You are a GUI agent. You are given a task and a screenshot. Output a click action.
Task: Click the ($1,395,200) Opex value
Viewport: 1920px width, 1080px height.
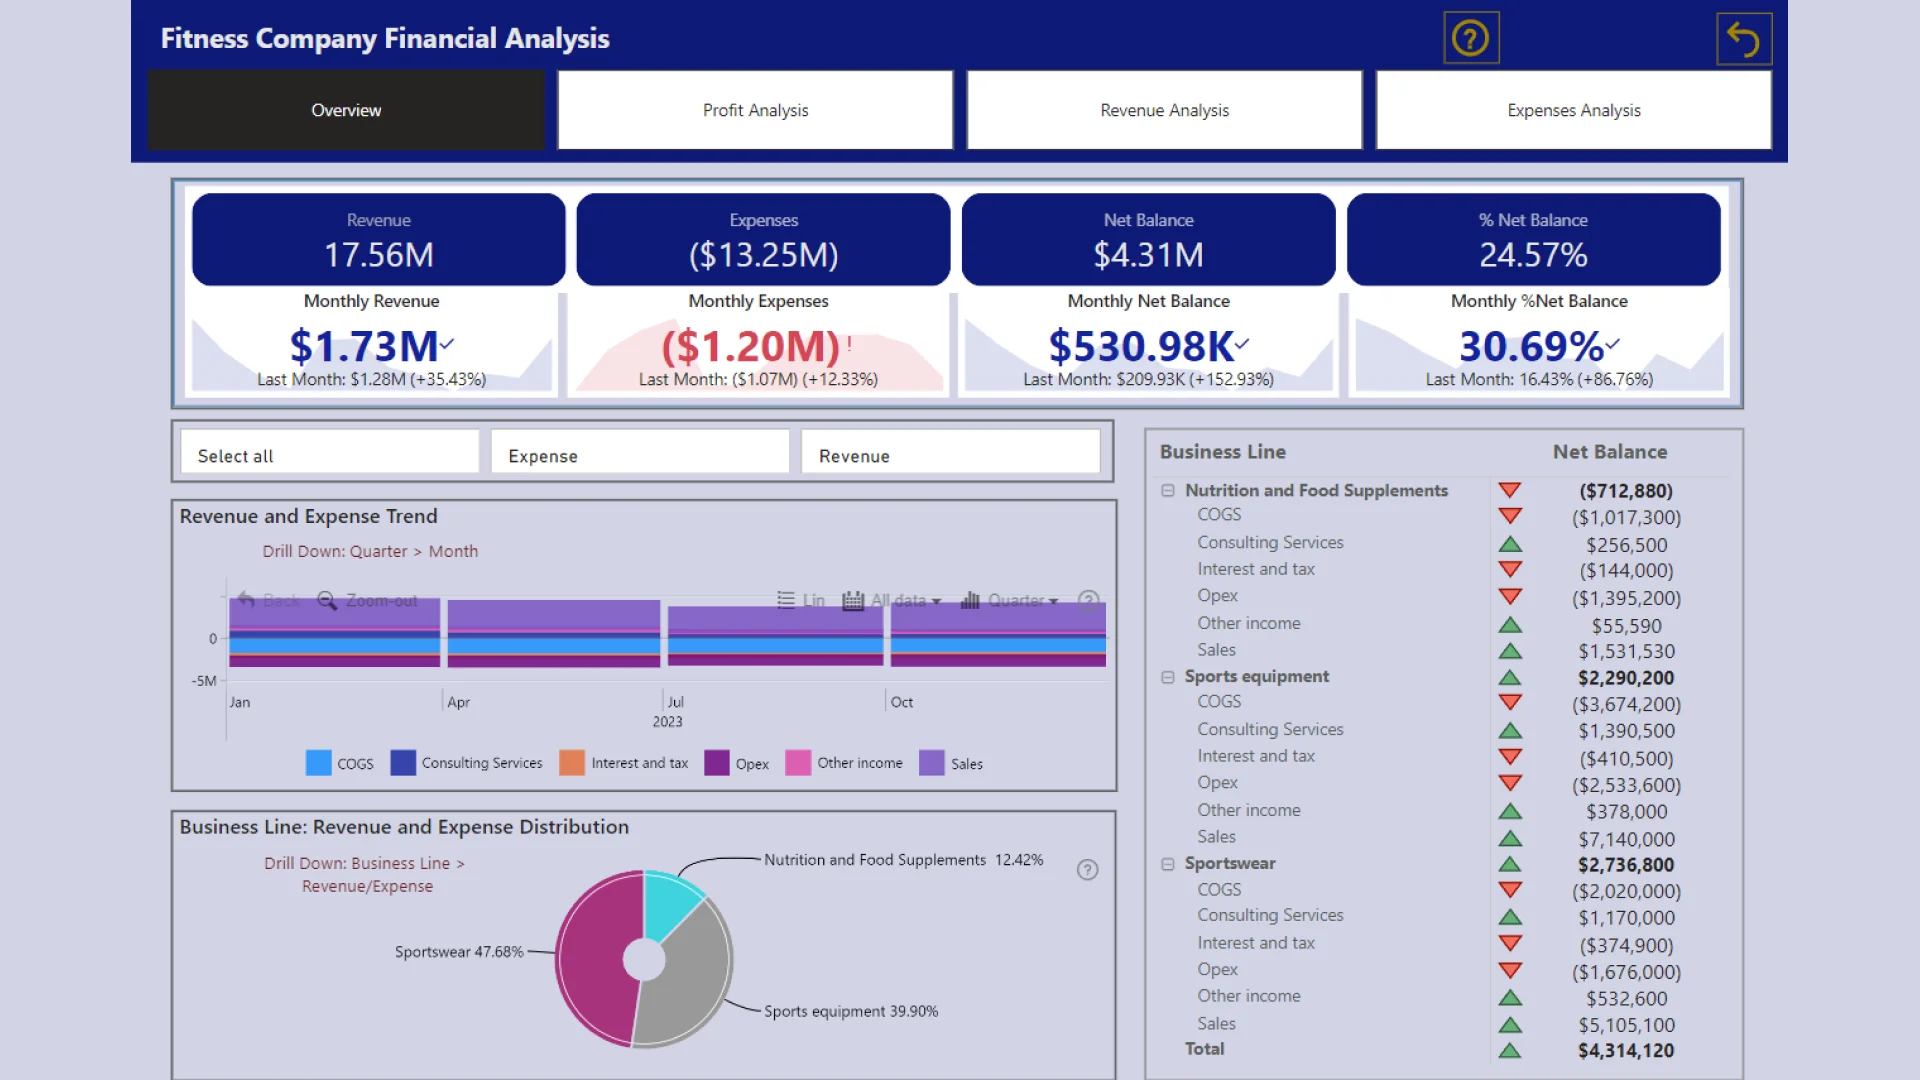[x=1626, y=598]
